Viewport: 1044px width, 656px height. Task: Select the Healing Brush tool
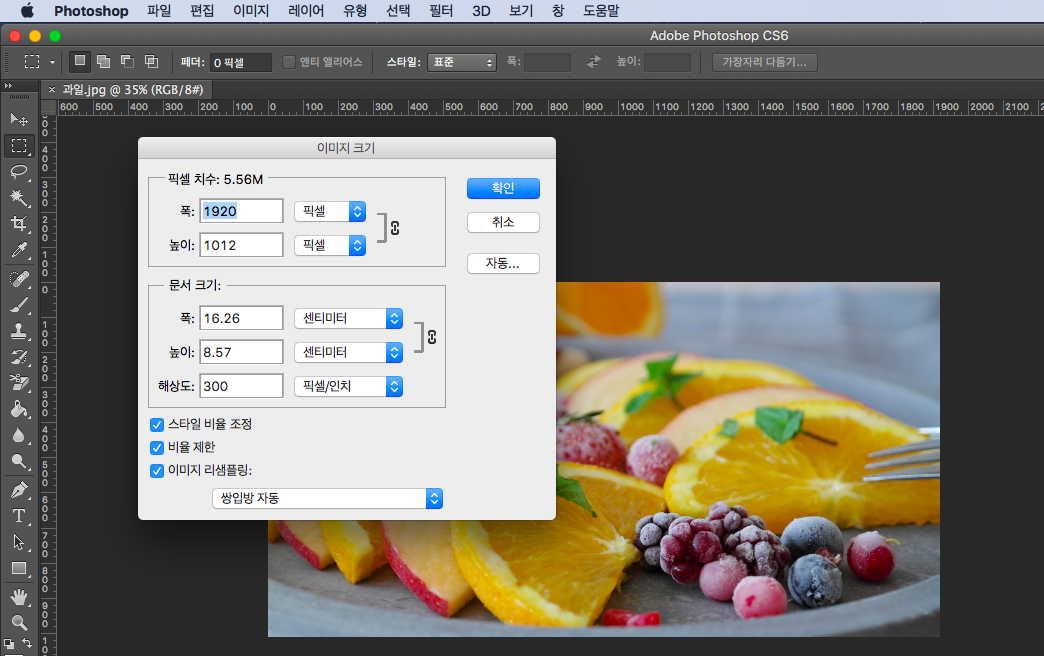click(19, 278)
